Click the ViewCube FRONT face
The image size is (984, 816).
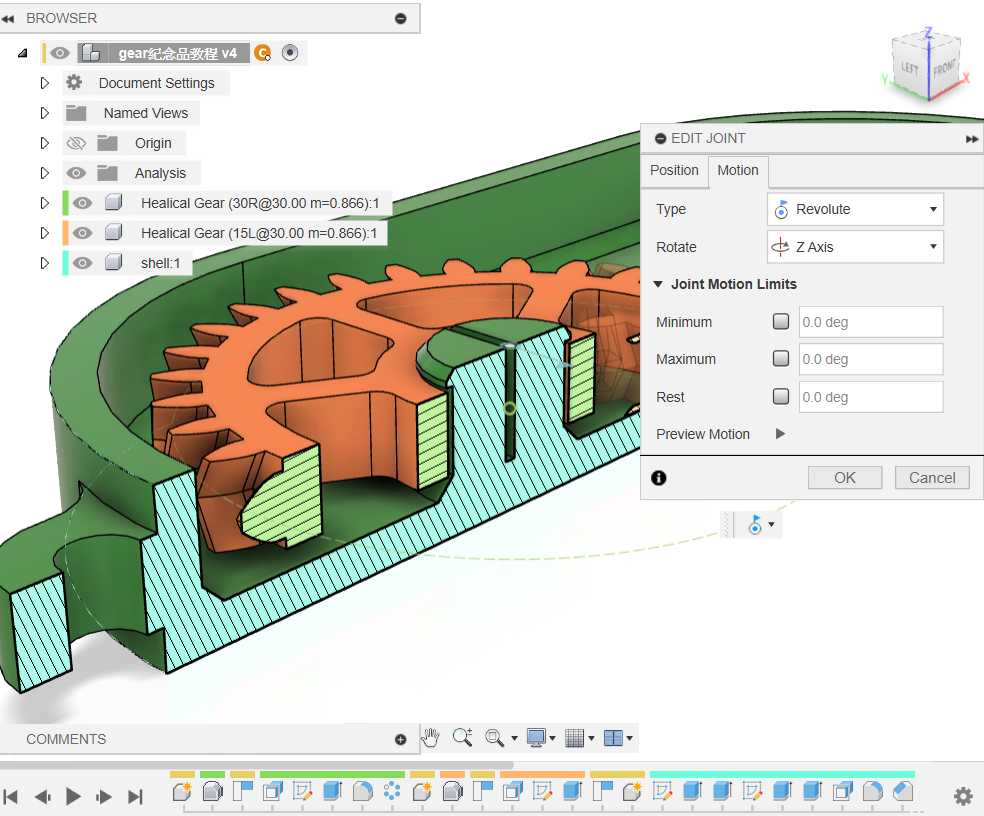[943, 69]
